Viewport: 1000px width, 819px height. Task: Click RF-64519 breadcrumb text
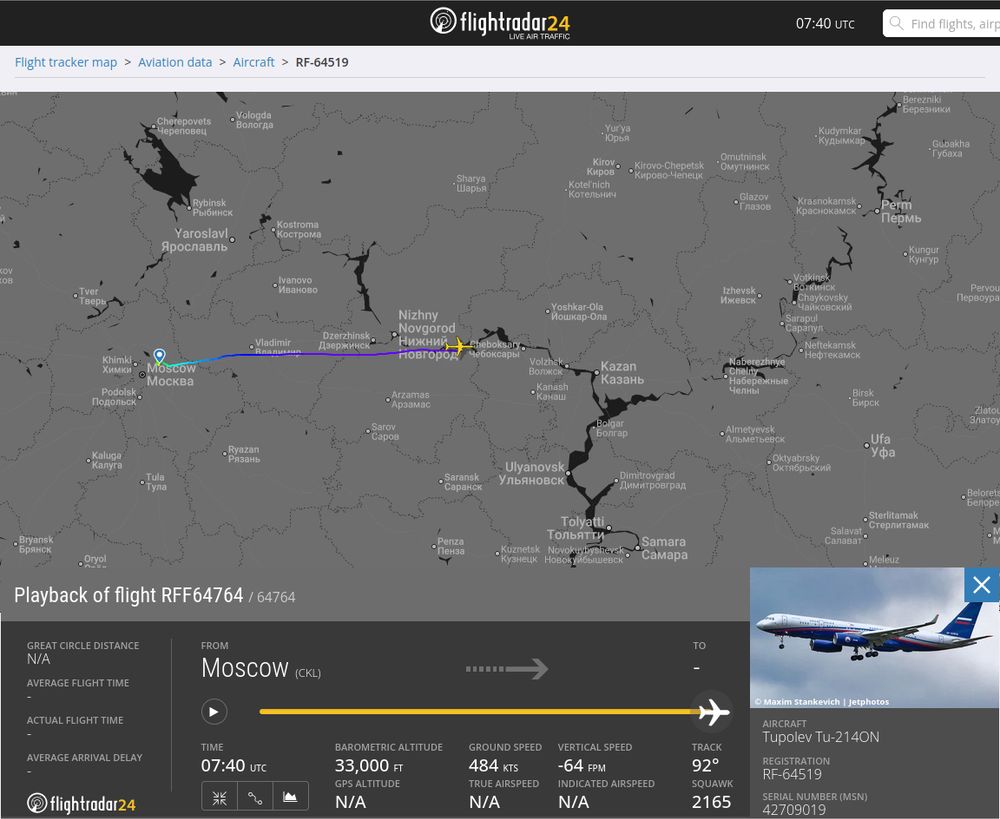(x=322, y=62)
